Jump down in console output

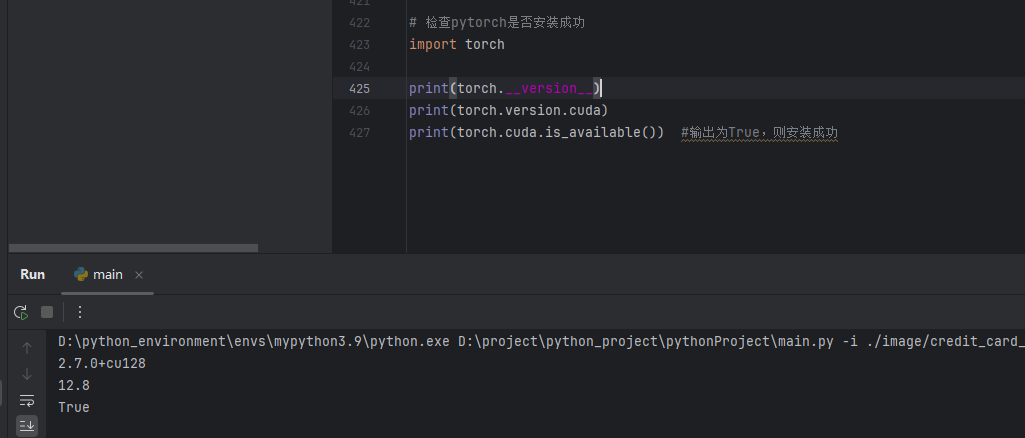coord(27,374)
